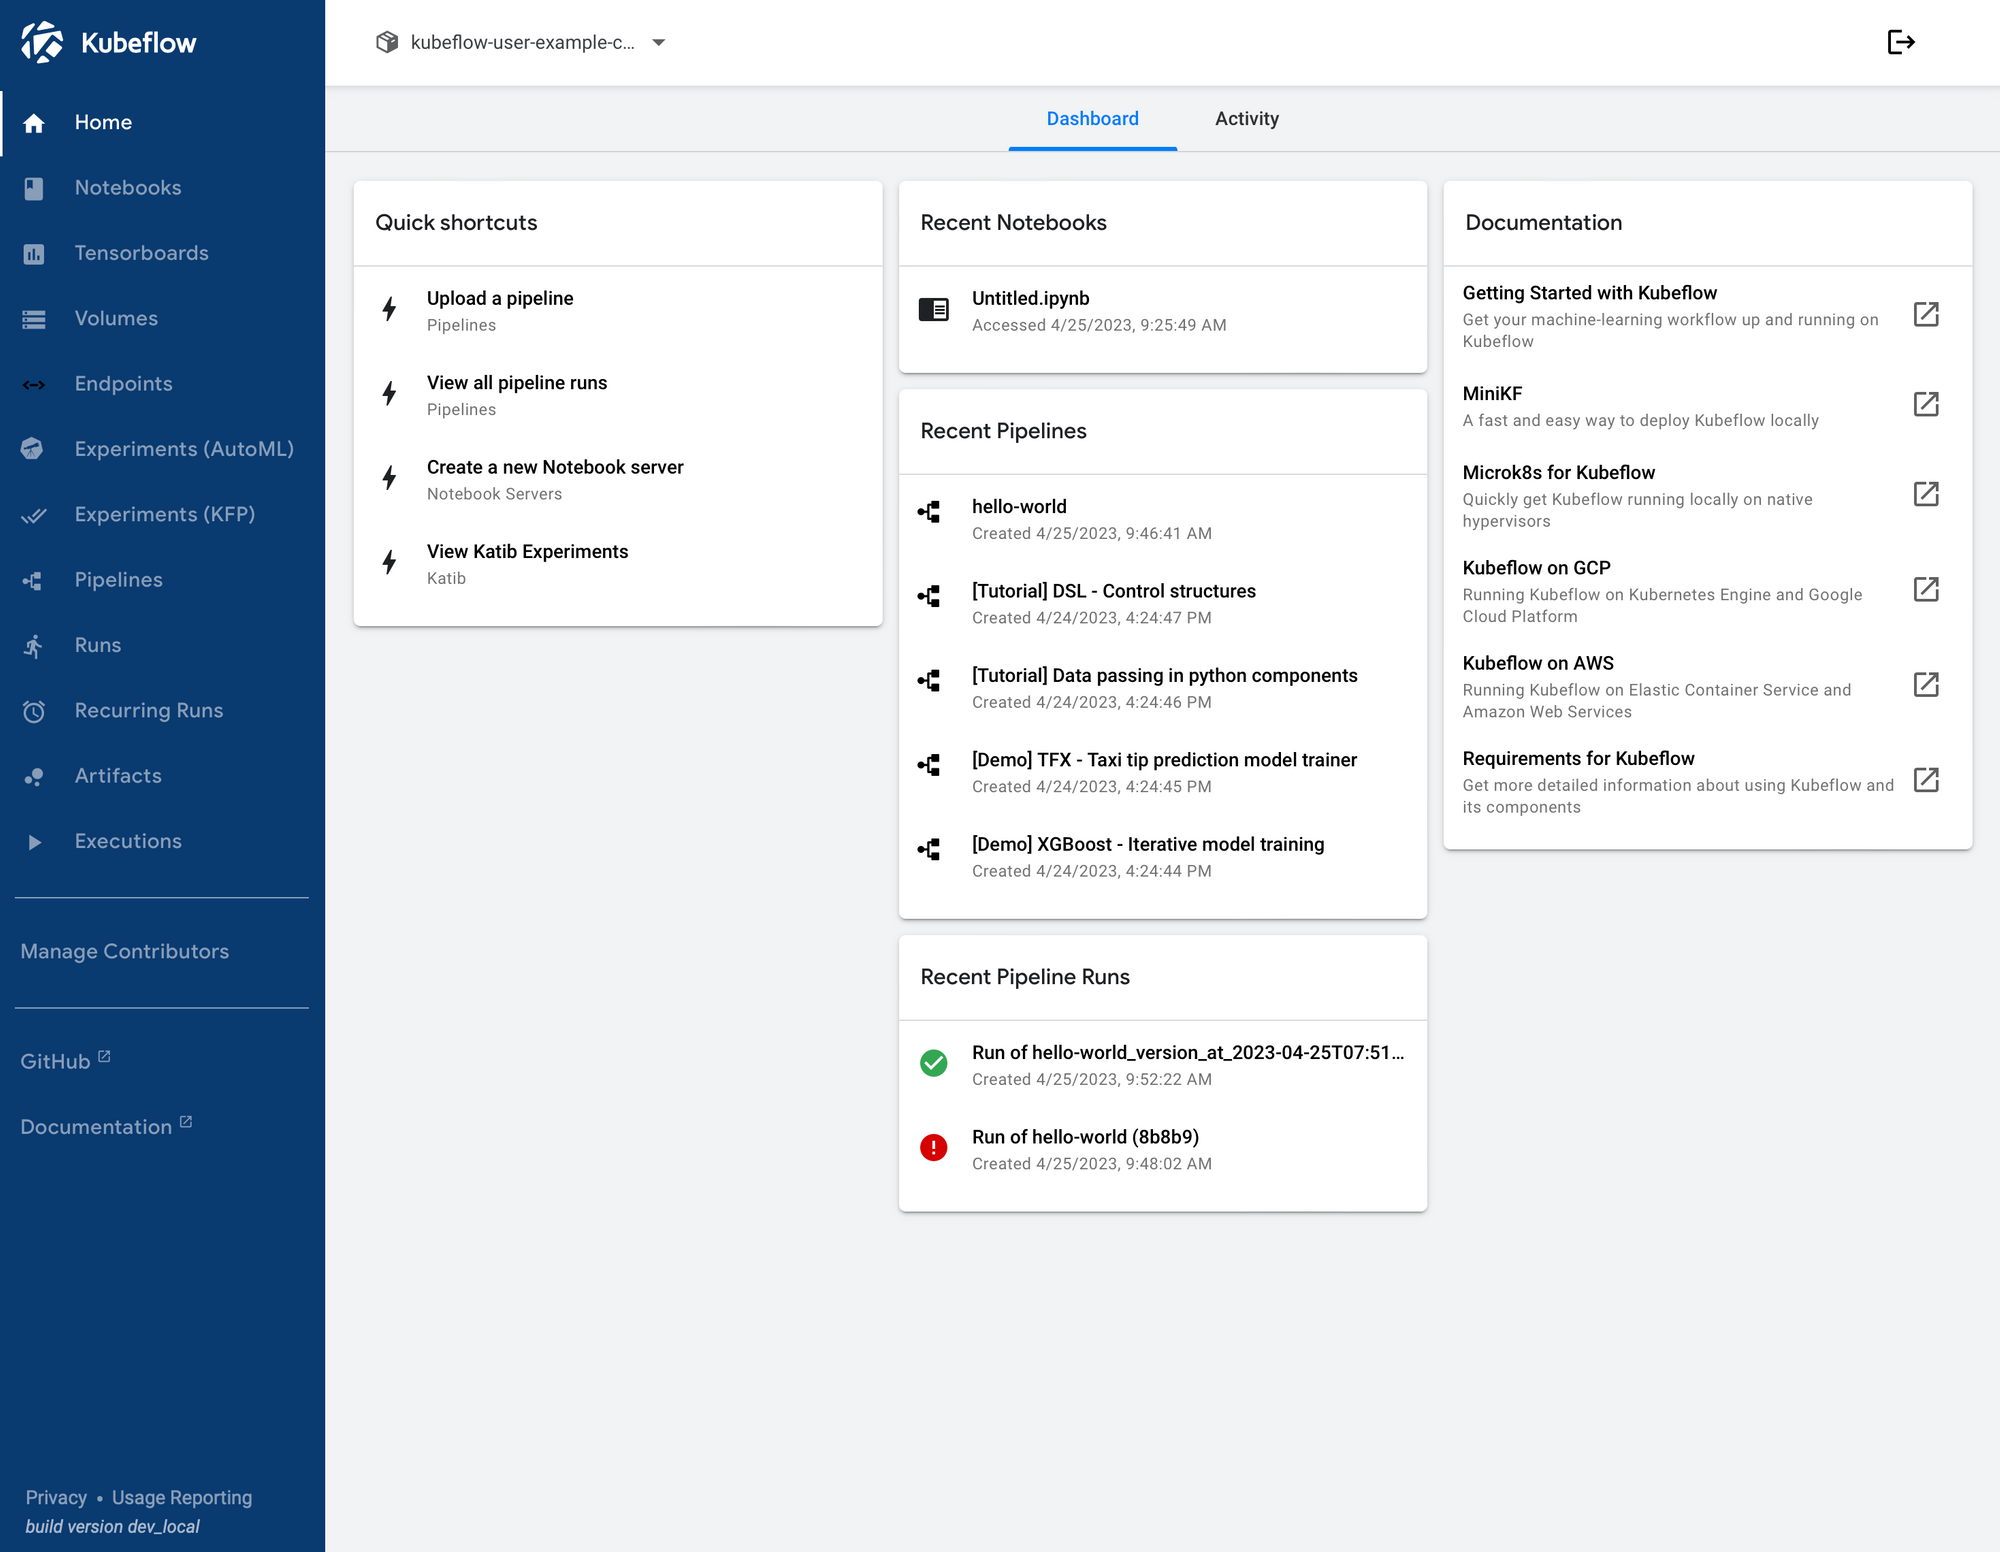
Task: Switch to the Activity tab
Action: click(x=1246, y=119)
